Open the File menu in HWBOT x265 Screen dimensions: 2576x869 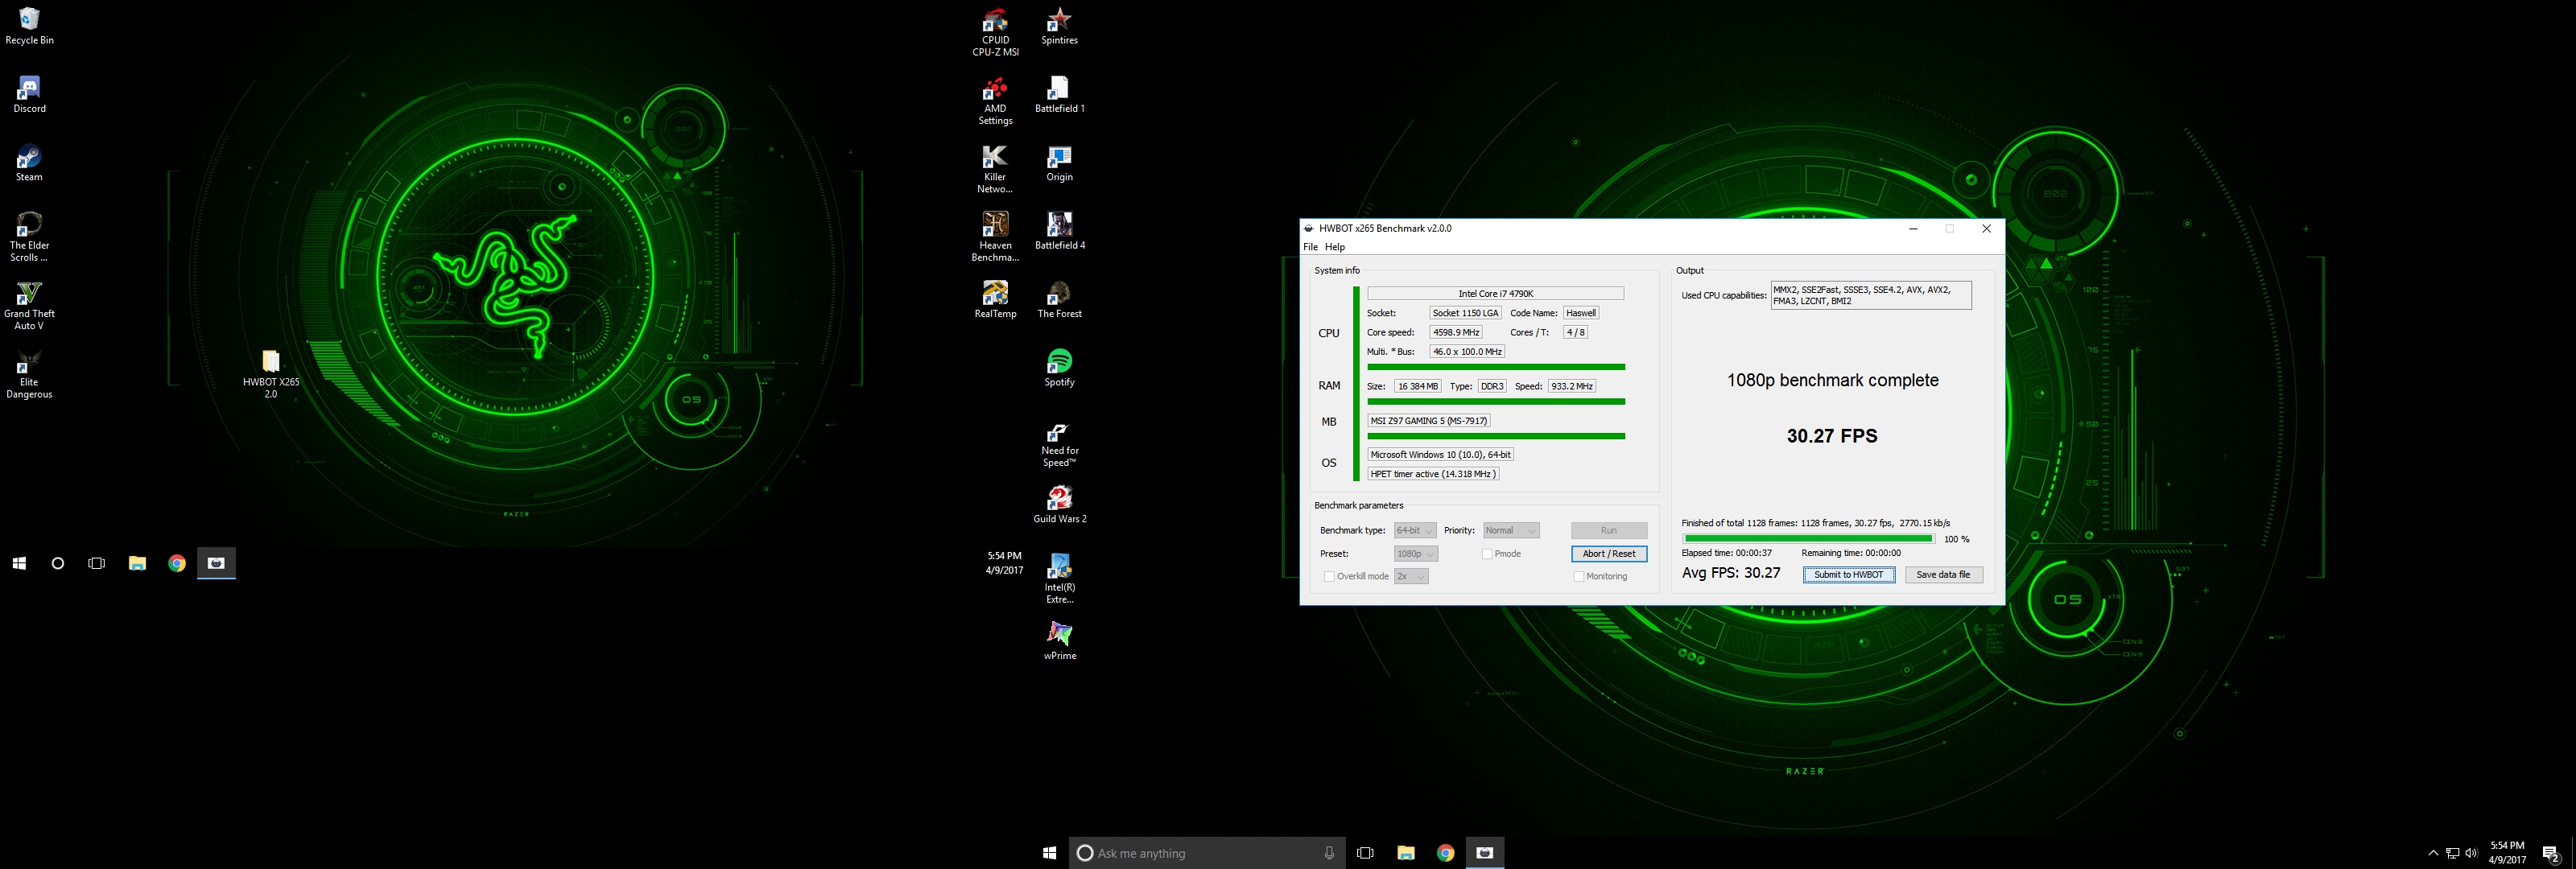tap(1310, 247)
